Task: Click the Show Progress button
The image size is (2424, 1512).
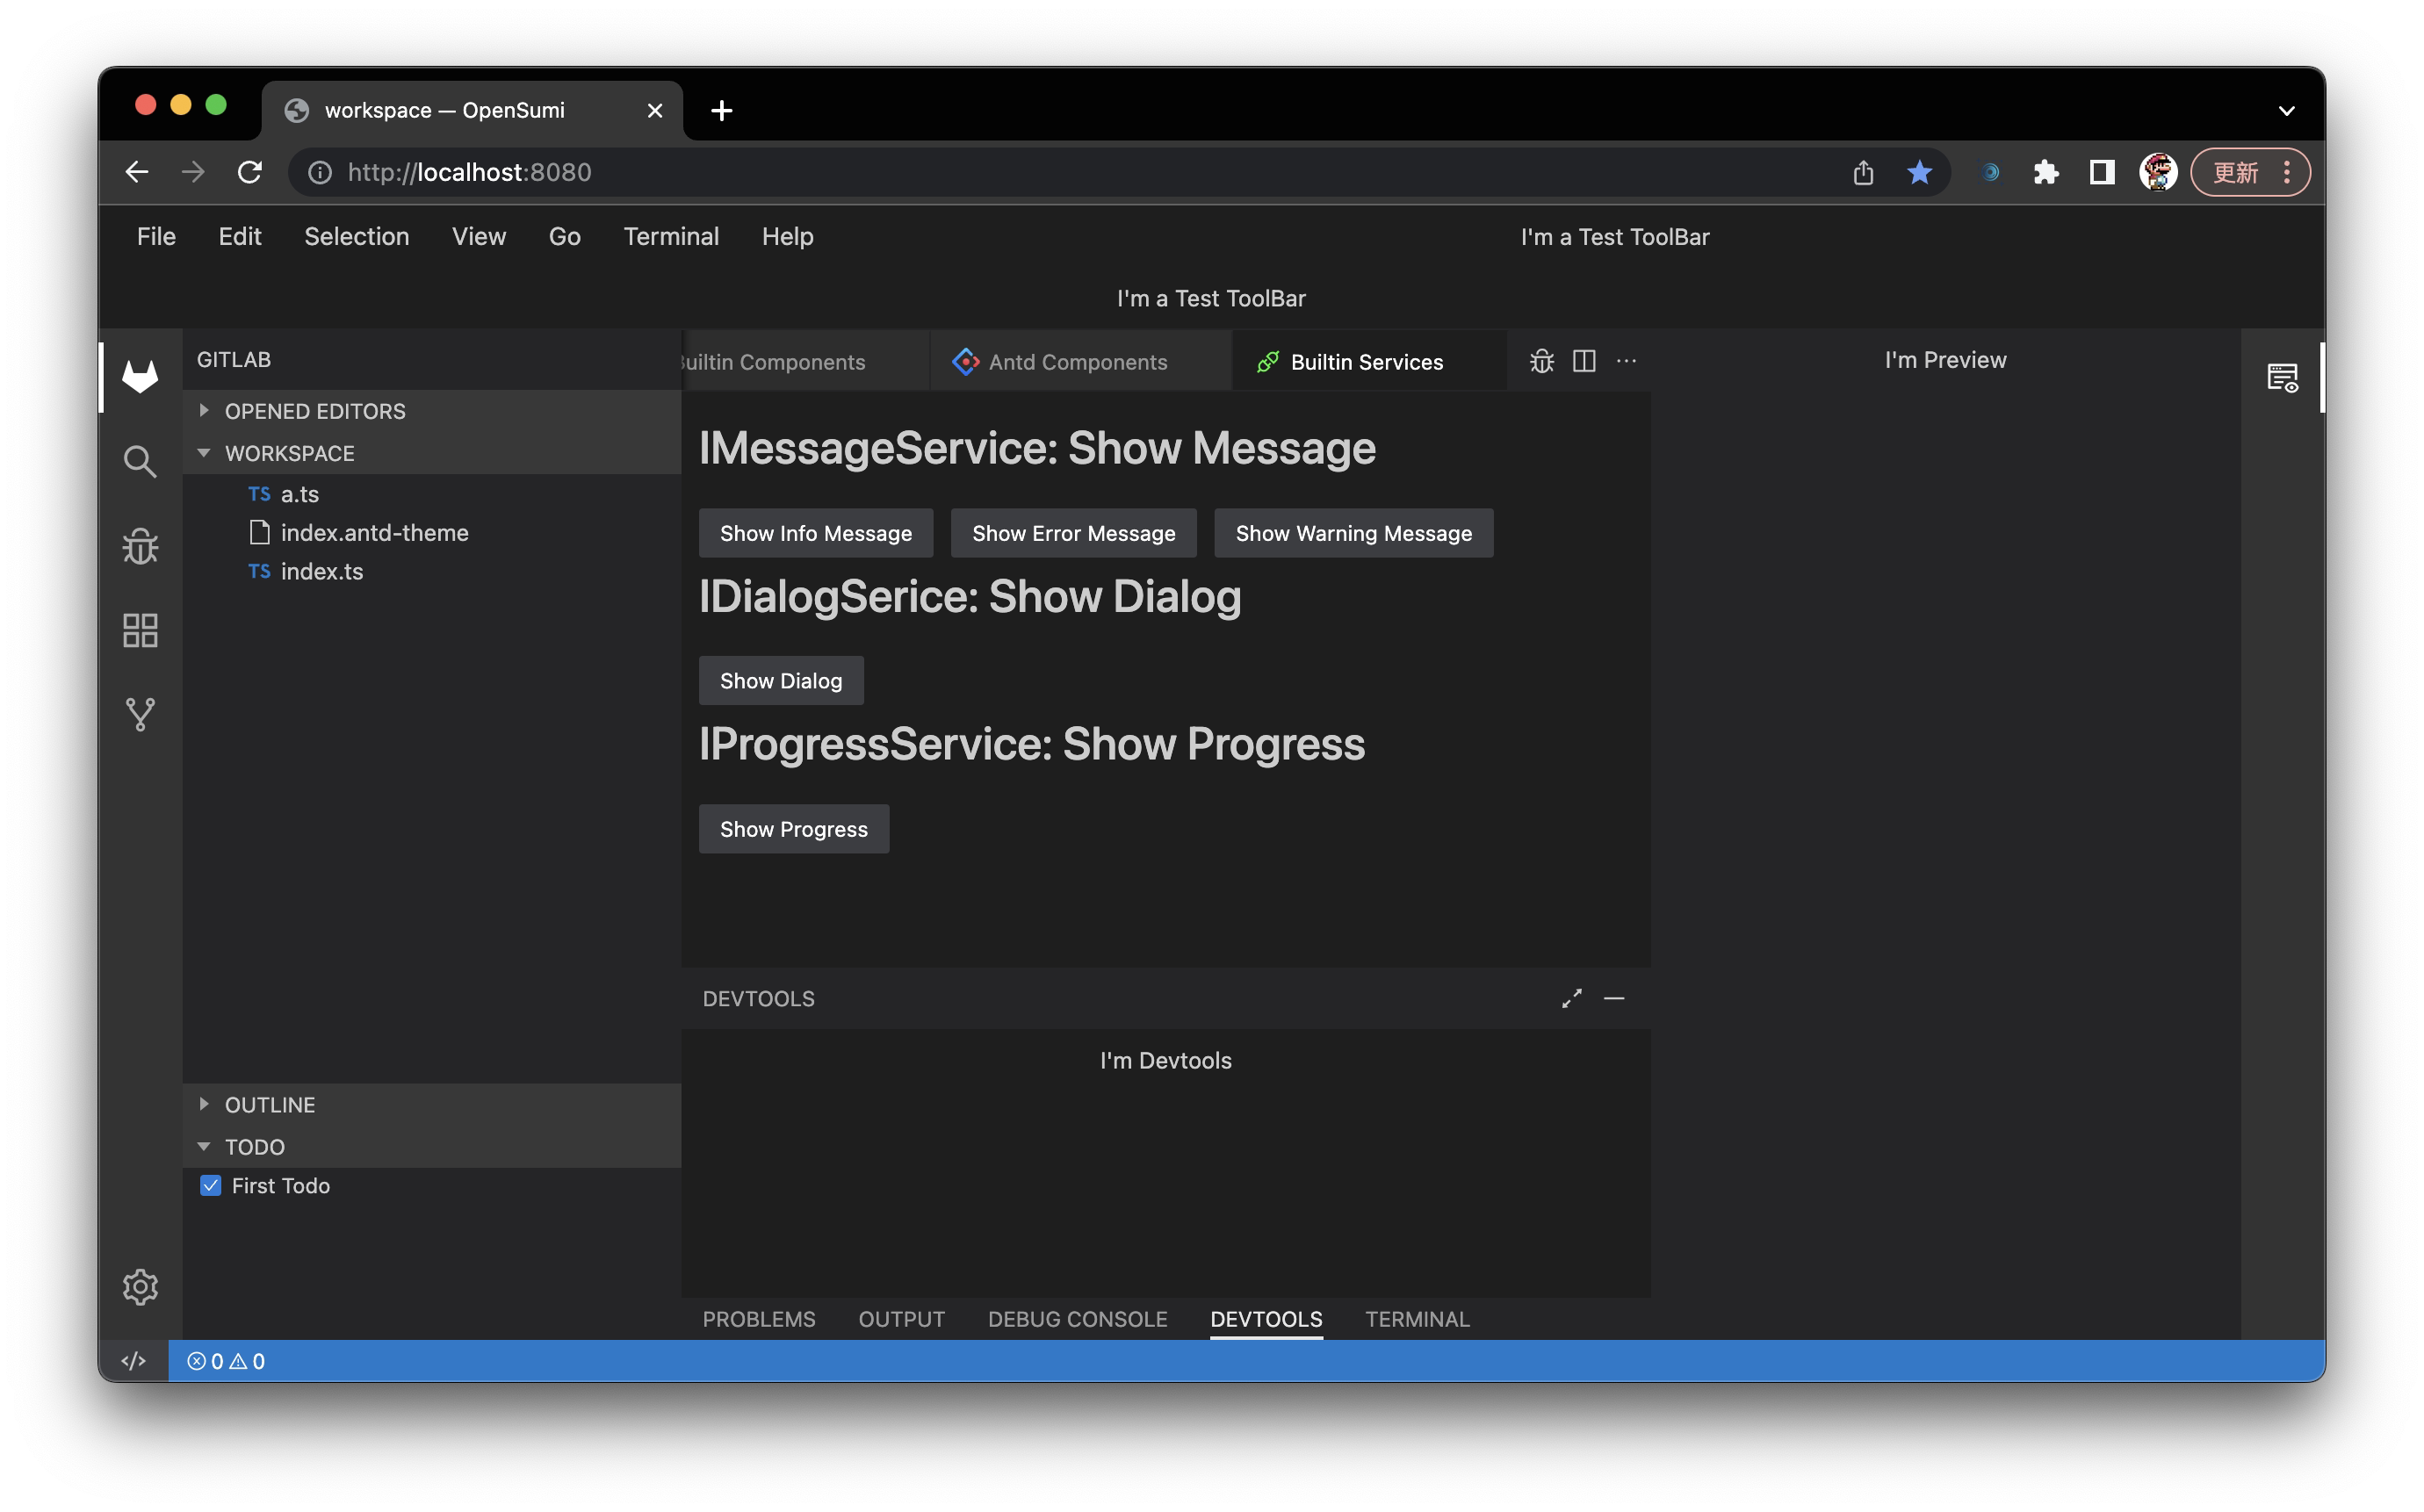Action: point(794,829)
